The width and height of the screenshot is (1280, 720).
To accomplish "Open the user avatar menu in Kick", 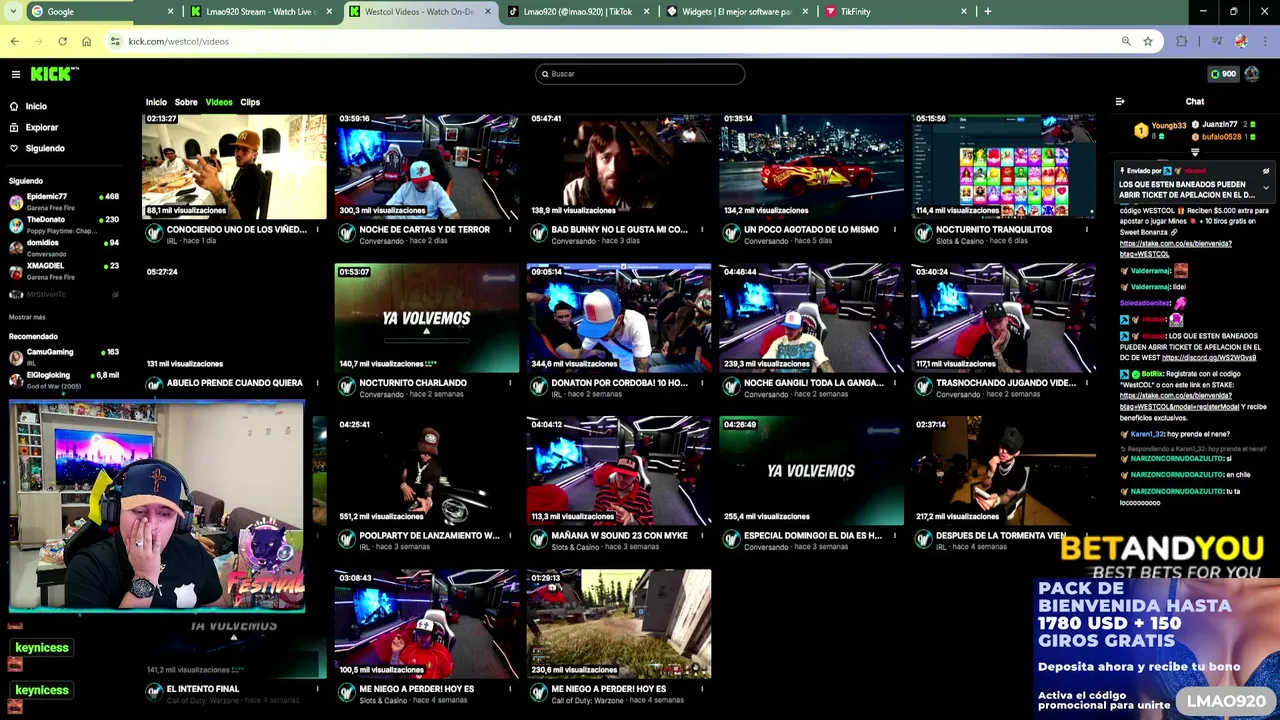I will 1252,74.
